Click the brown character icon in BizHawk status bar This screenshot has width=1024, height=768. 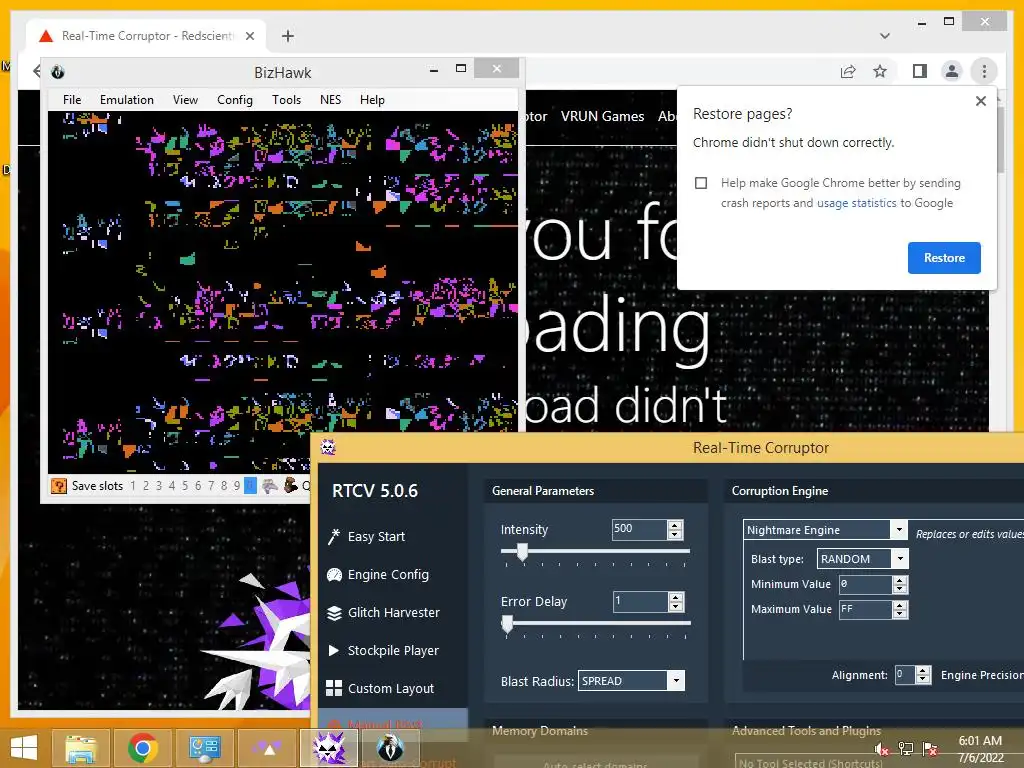pos(291,485)
